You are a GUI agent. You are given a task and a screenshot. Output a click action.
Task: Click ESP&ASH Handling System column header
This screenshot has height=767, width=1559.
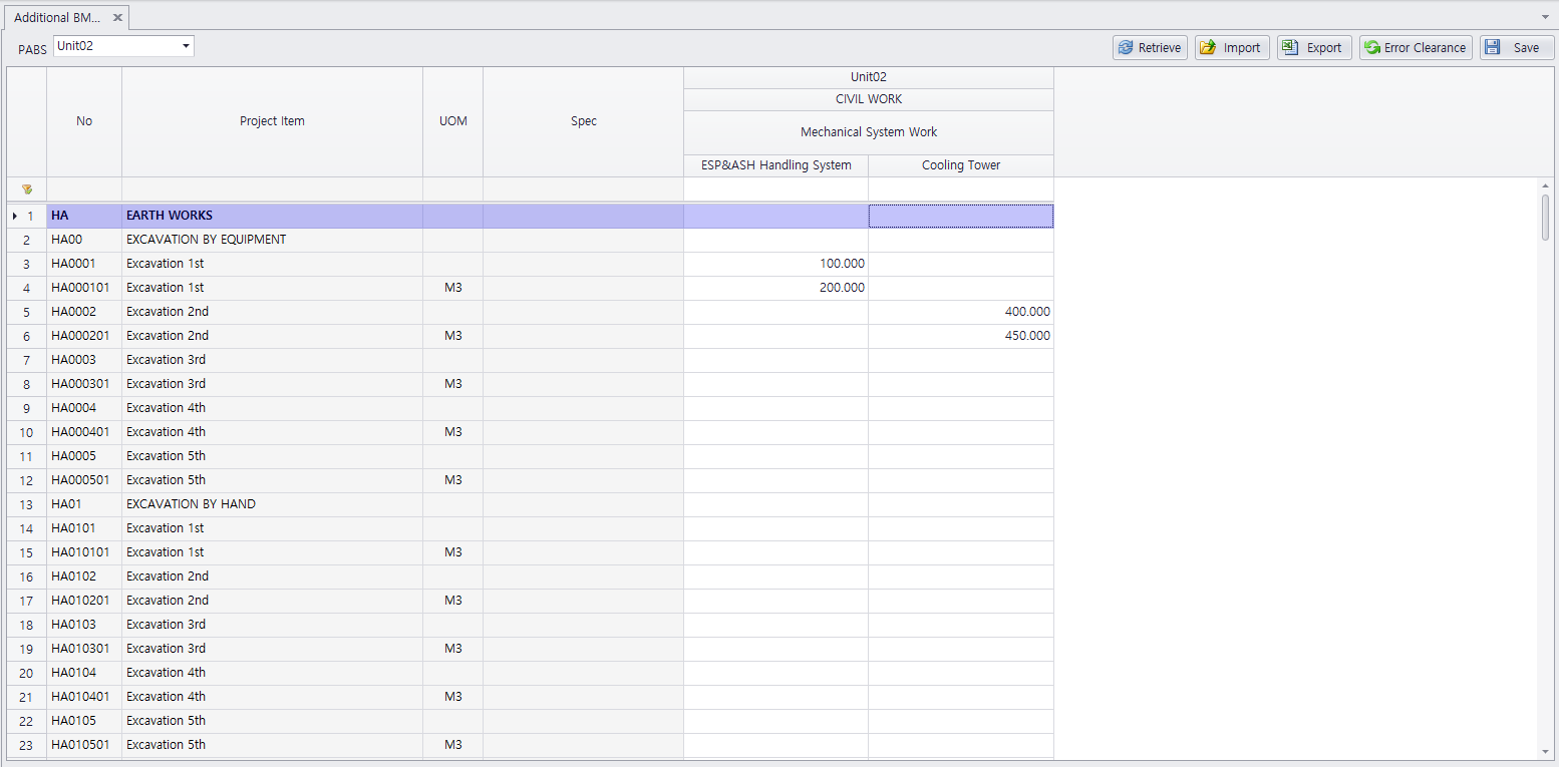(776, 165)
